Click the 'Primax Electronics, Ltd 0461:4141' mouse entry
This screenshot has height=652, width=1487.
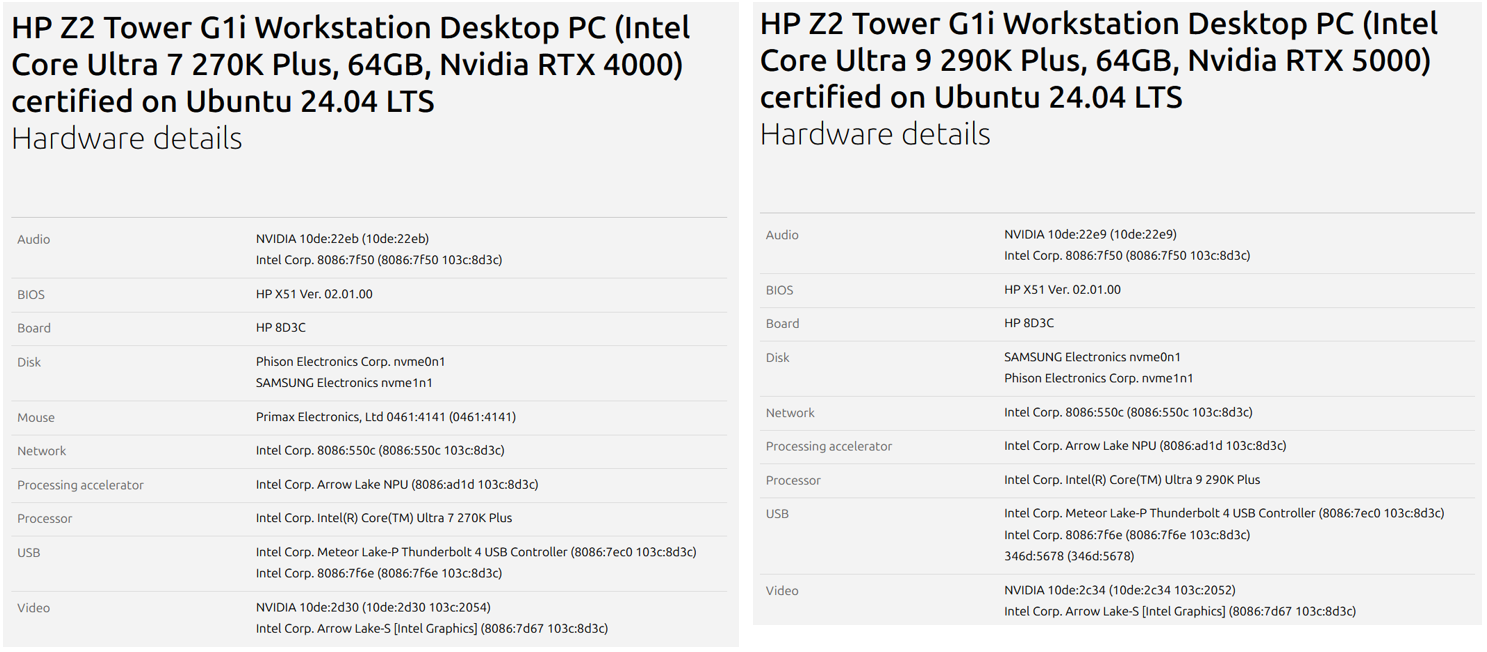click(386, 417)
